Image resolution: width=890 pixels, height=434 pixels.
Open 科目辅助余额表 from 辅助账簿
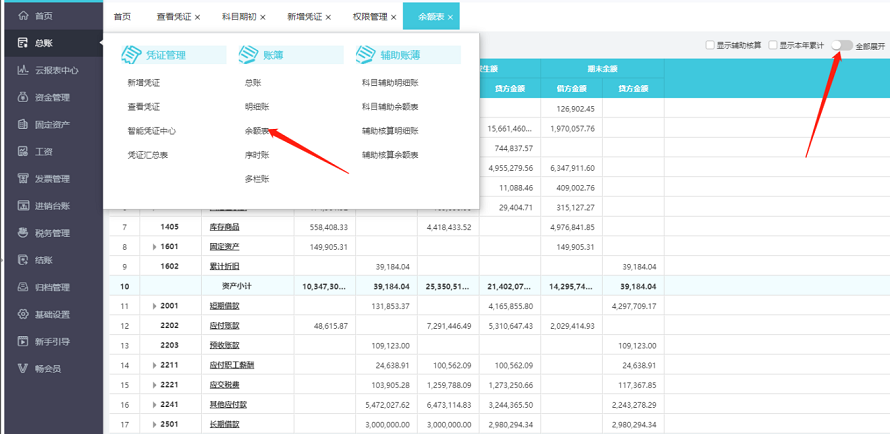(x=390, y=107)
